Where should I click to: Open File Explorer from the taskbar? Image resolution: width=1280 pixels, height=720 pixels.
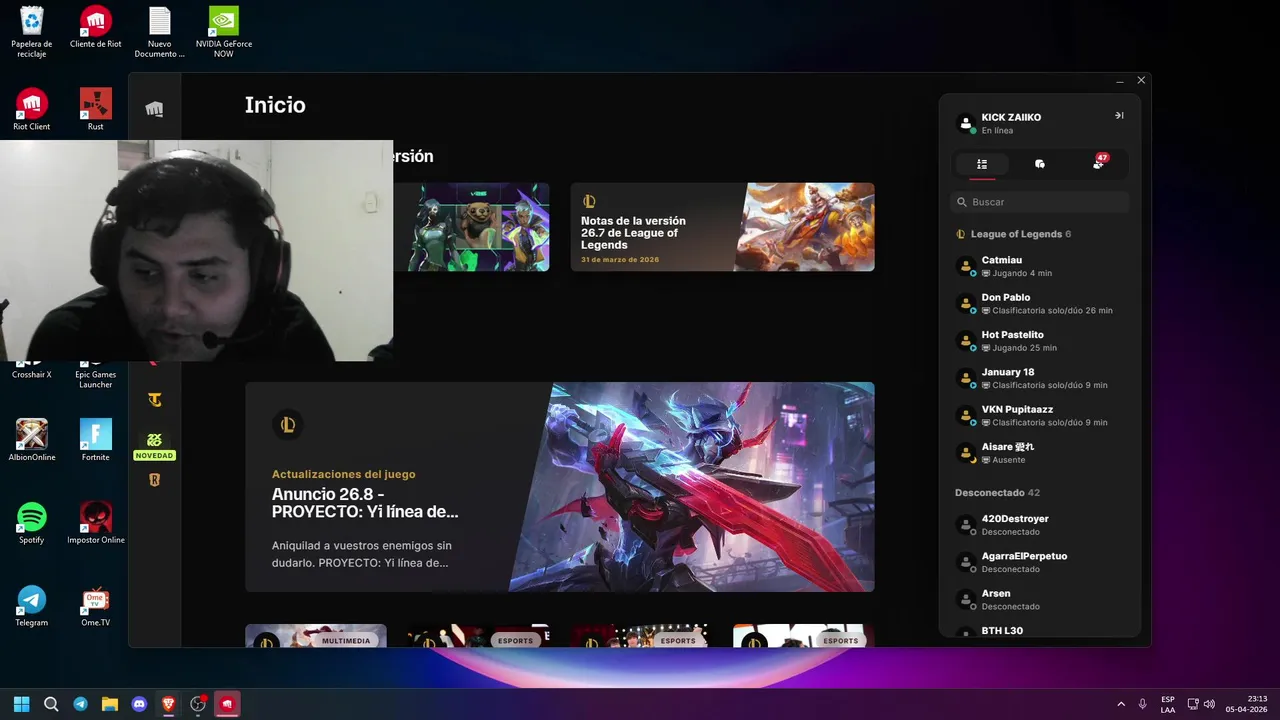pyautogui.click(x=110, y=704)
